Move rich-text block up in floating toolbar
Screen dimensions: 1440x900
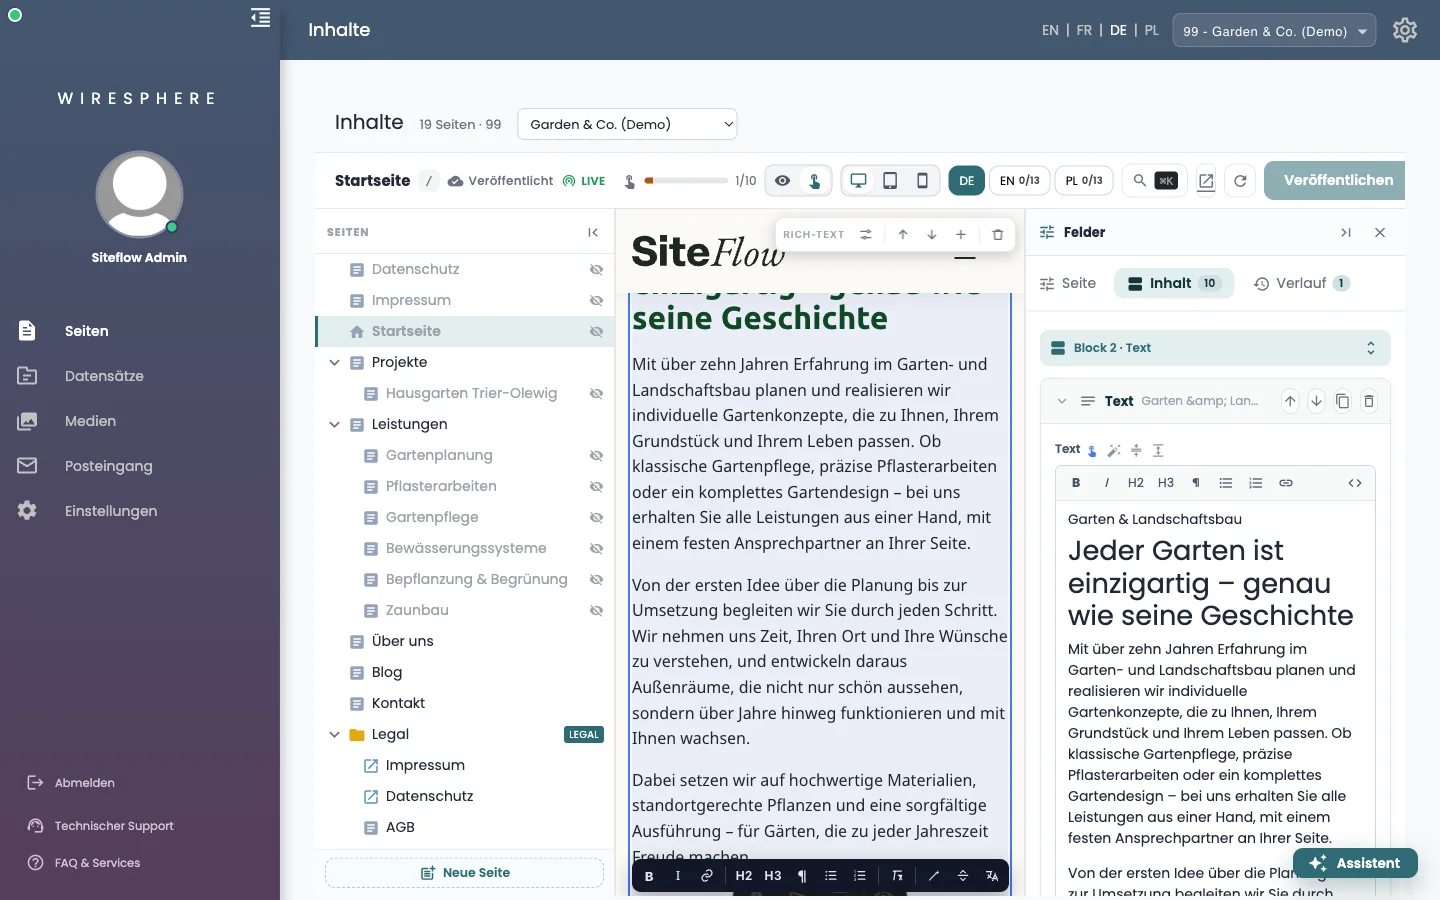903,234
